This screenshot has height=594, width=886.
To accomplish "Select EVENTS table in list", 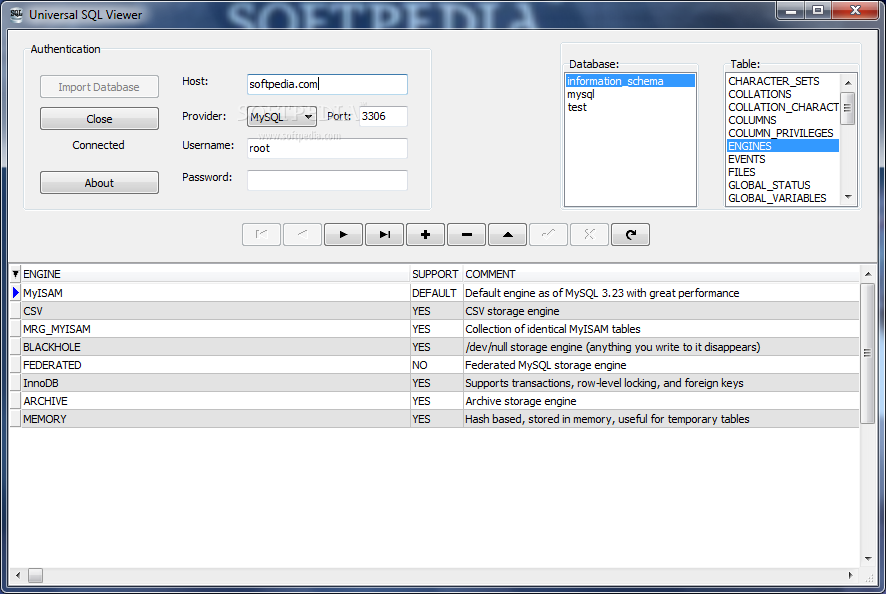I will (783, 159).
